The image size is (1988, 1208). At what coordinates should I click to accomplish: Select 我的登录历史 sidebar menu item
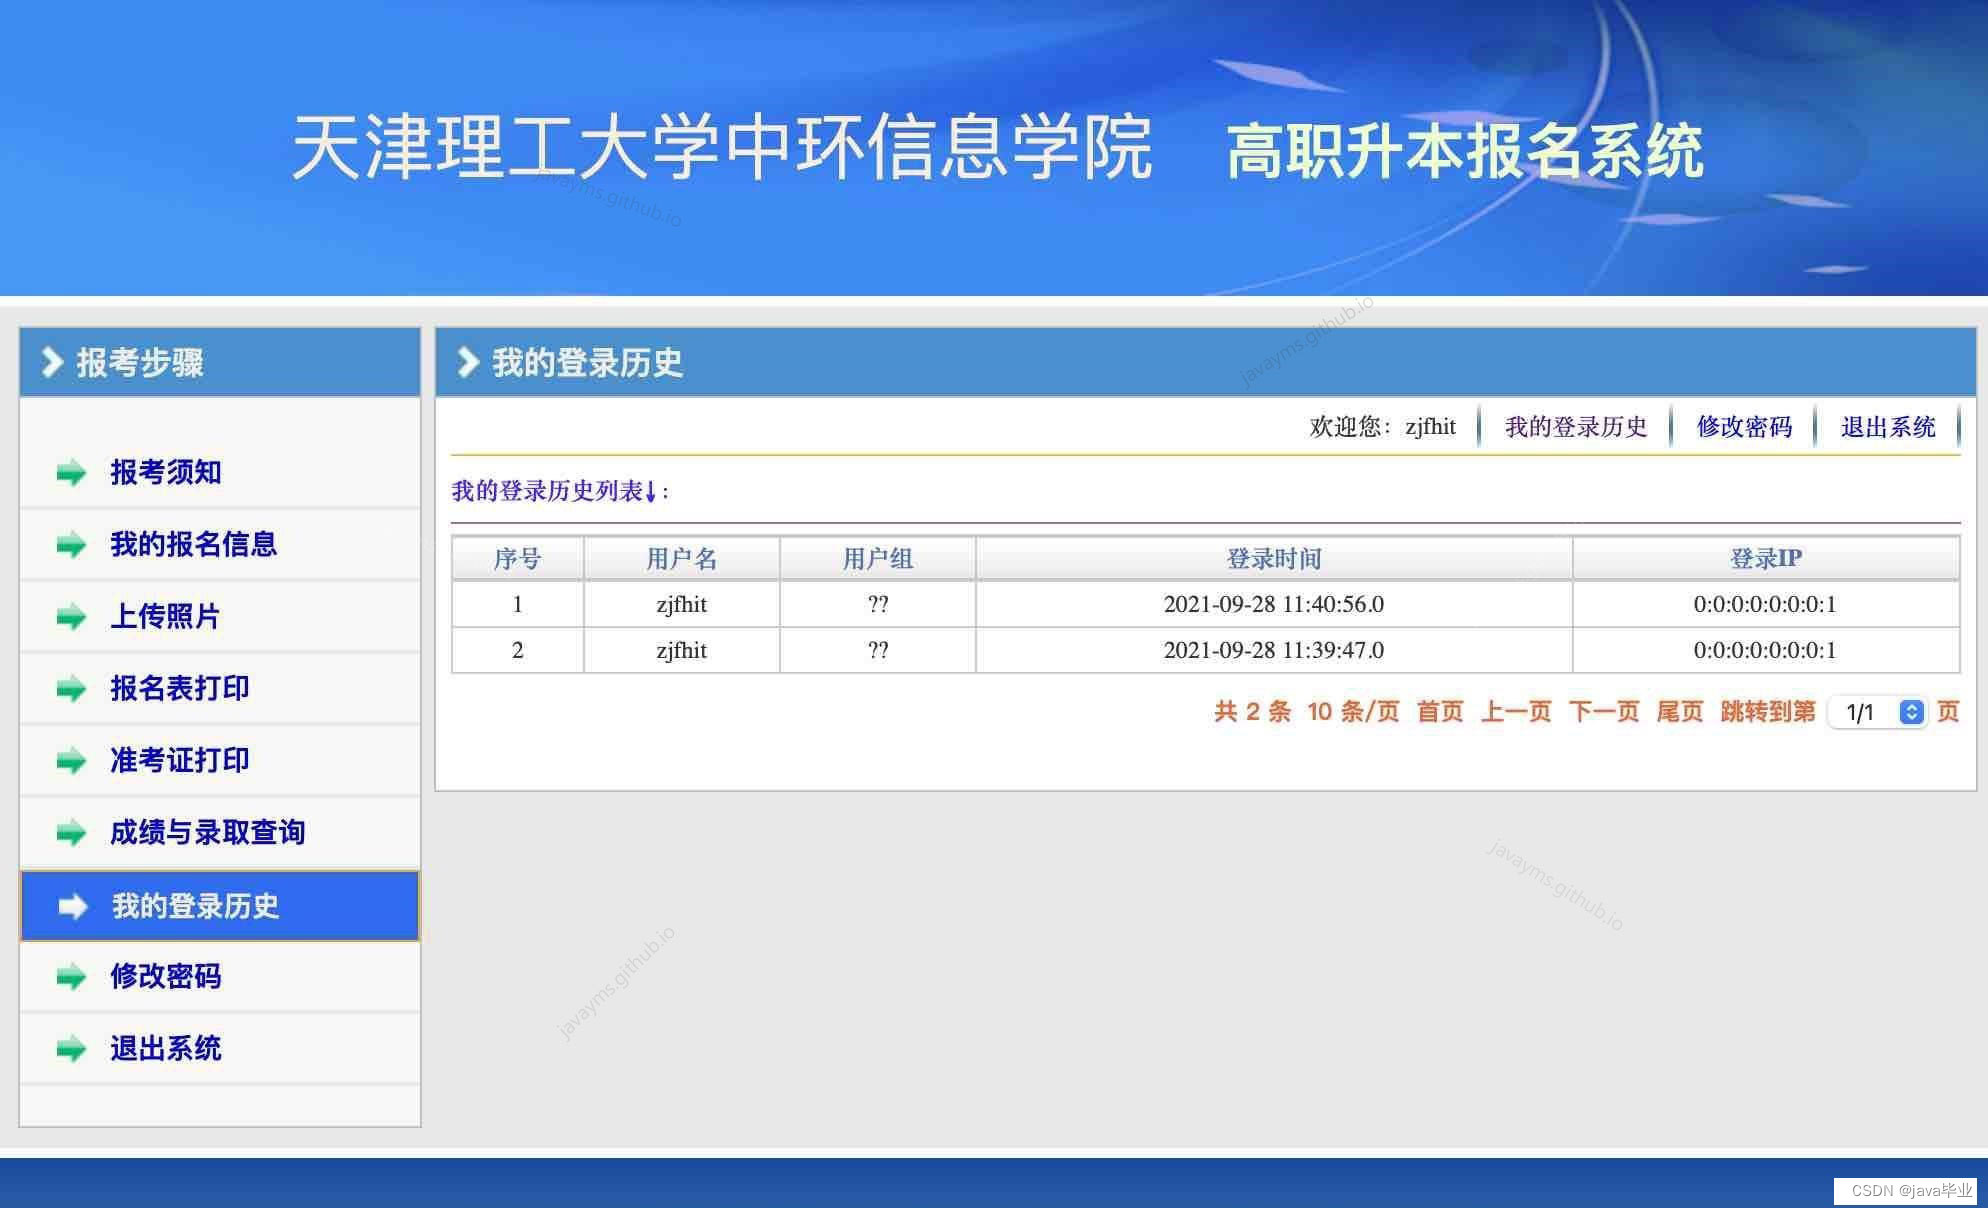(195, 906)
